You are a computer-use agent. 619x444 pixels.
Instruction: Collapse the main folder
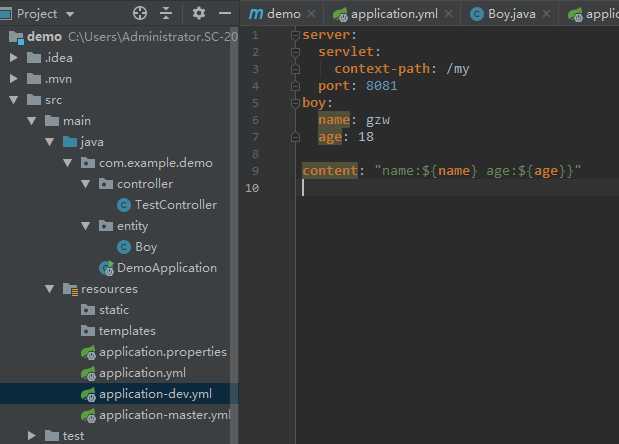(32, 121)
